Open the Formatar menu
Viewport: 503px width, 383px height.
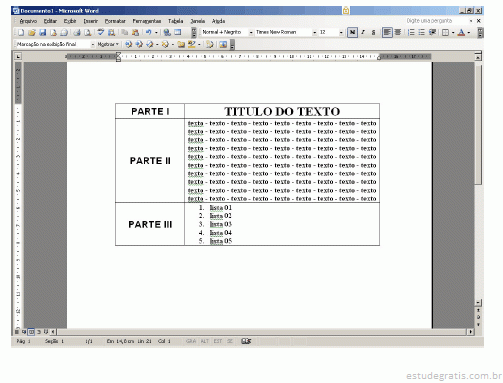click(x=115, y=21)
